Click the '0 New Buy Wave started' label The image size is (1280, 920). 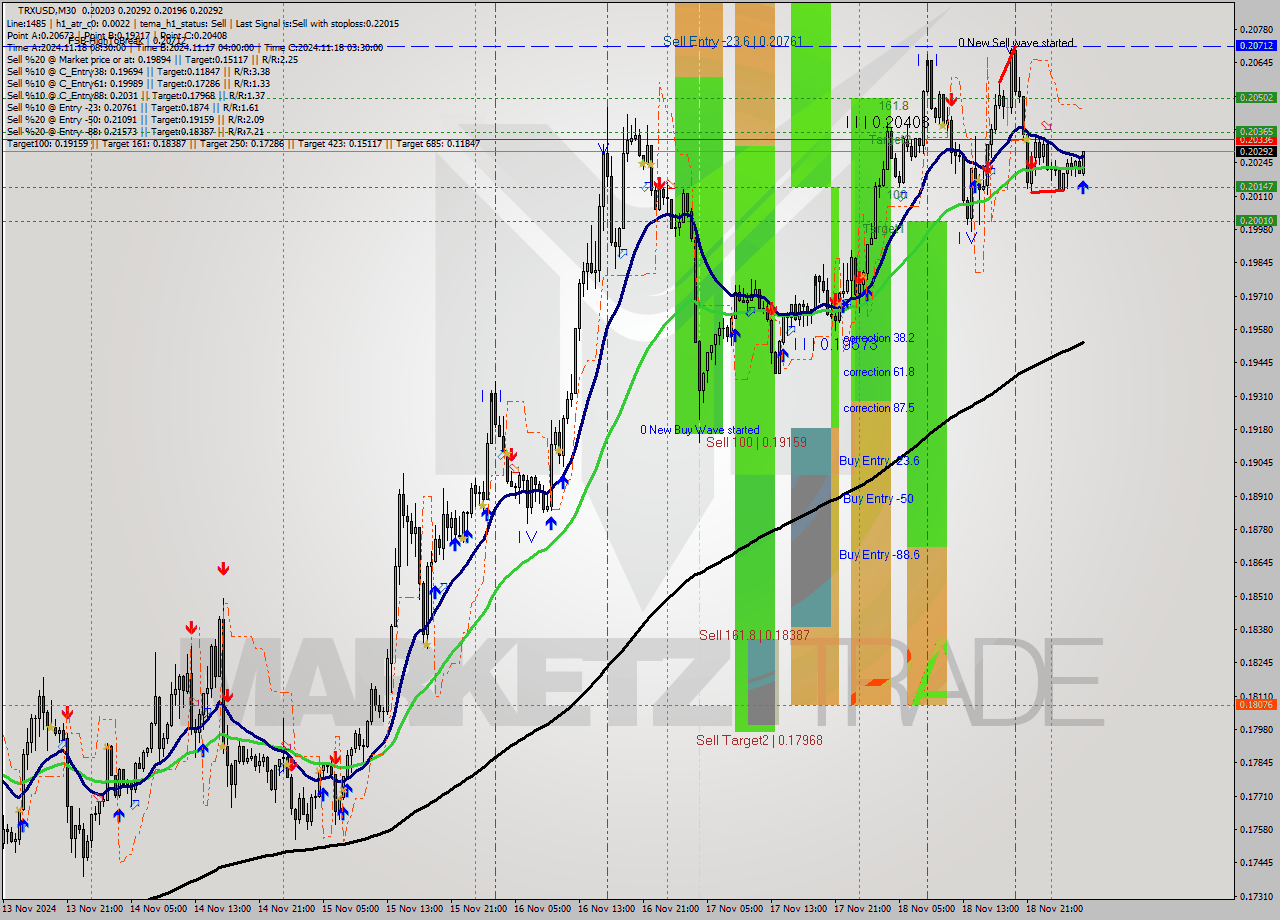700,430
